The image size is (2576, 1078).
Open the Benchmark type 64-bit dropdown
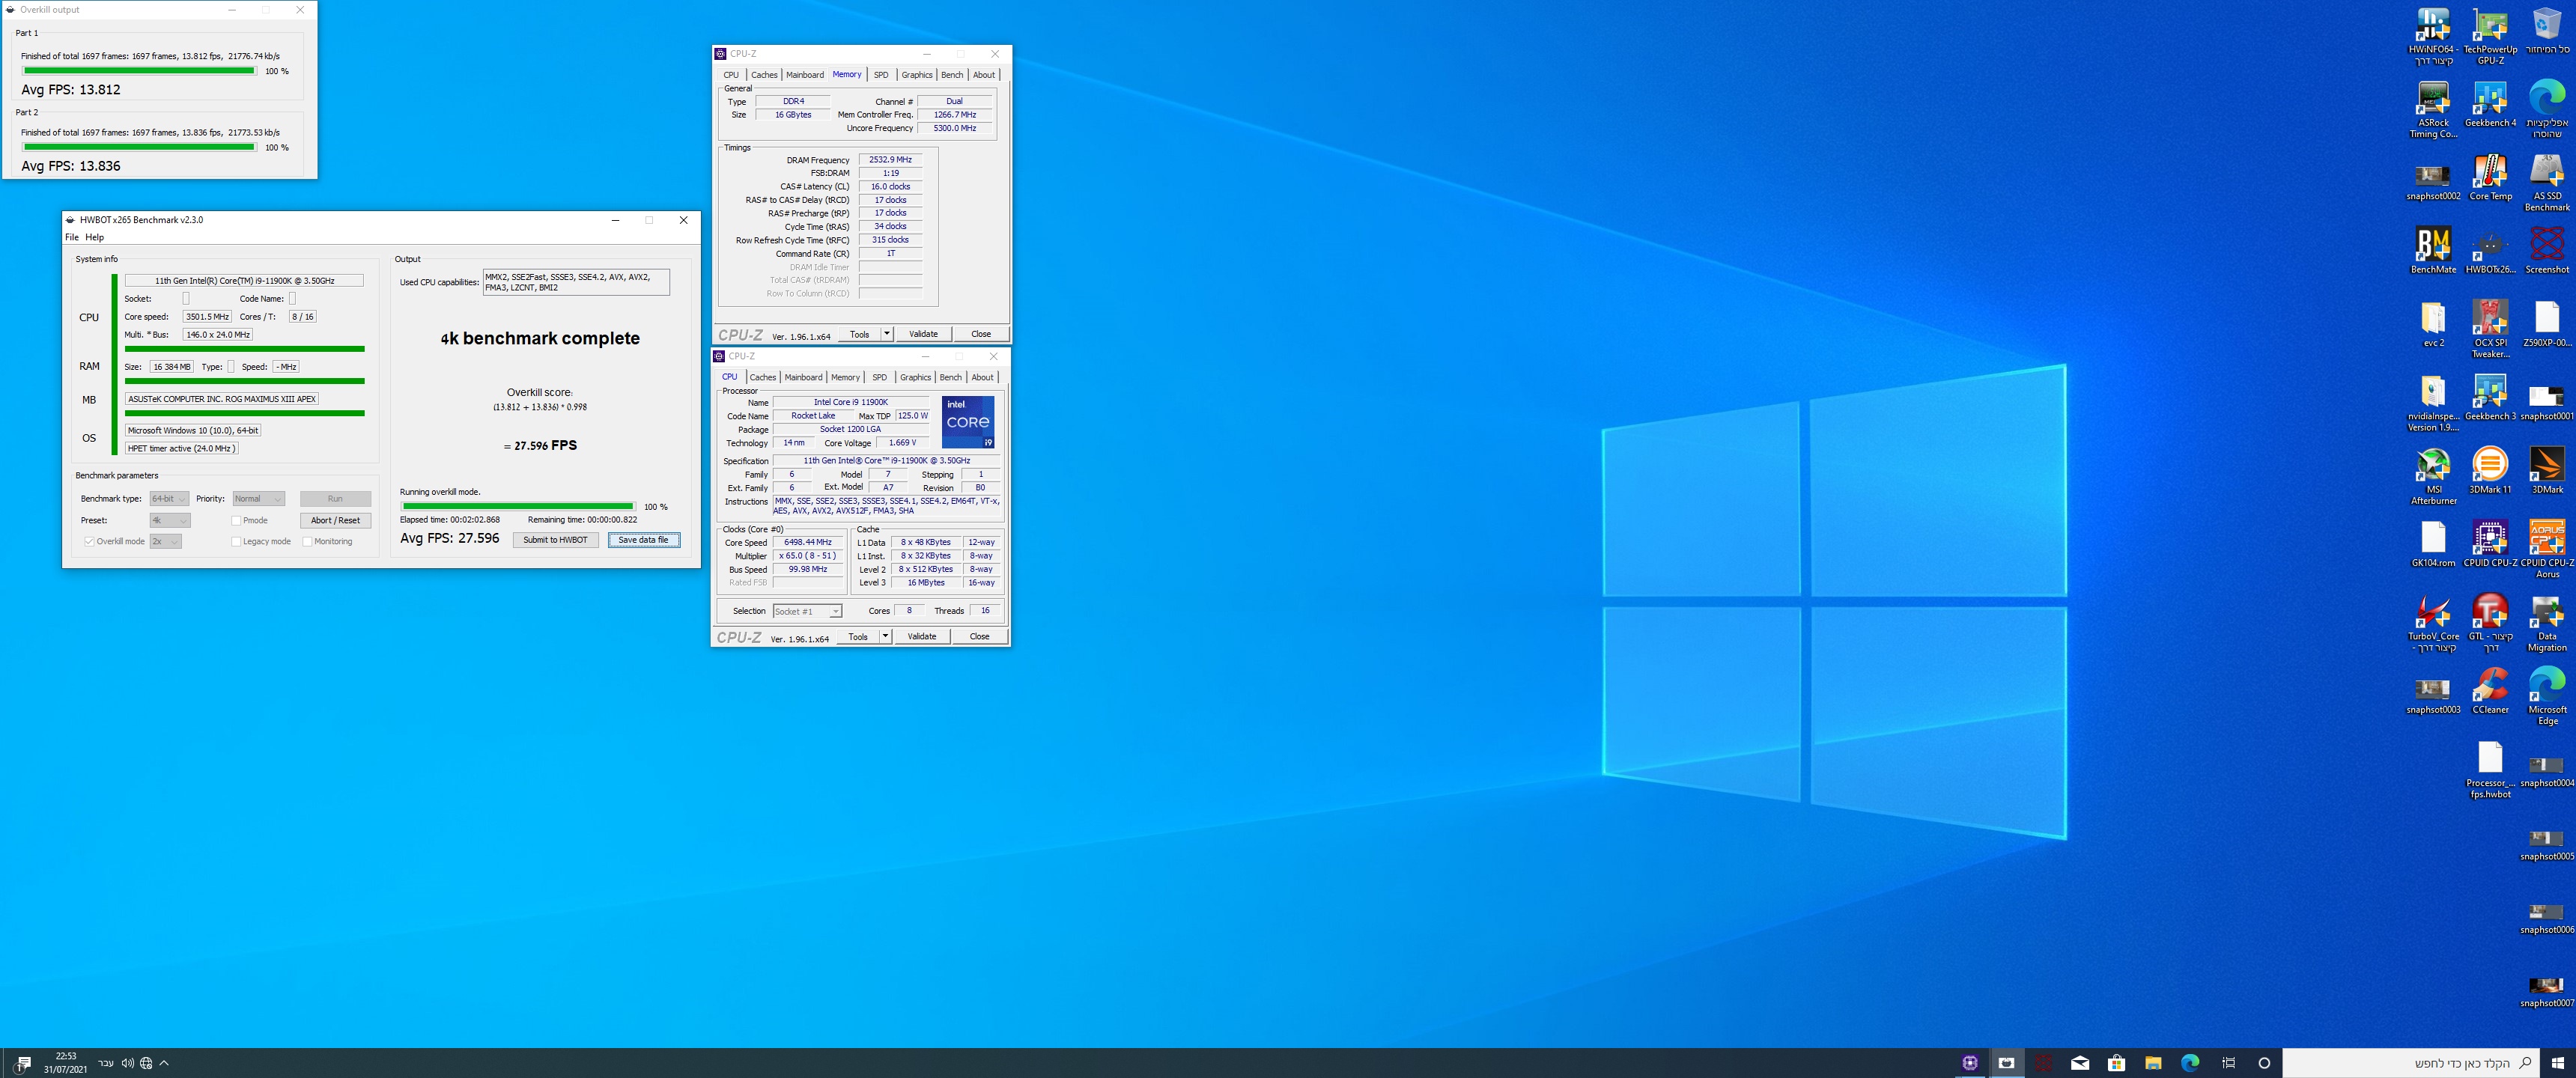click(169, 498)
